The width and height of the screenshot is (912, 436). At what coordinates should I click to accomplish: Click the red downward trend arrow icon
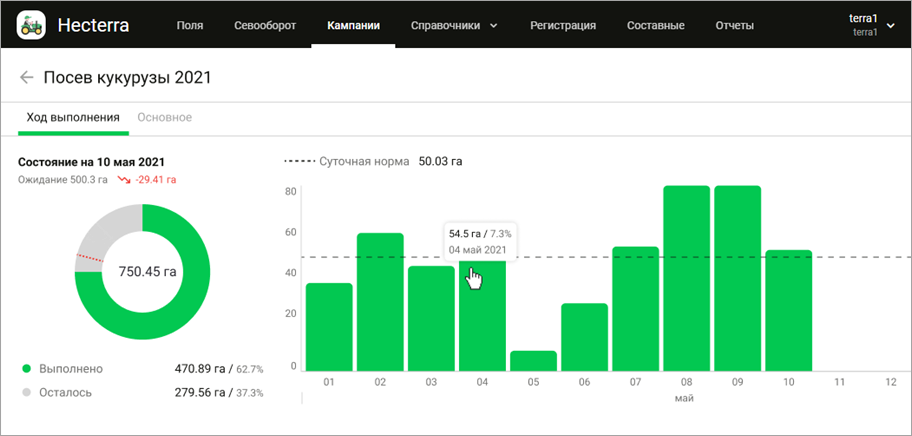[x=124, y=180]
